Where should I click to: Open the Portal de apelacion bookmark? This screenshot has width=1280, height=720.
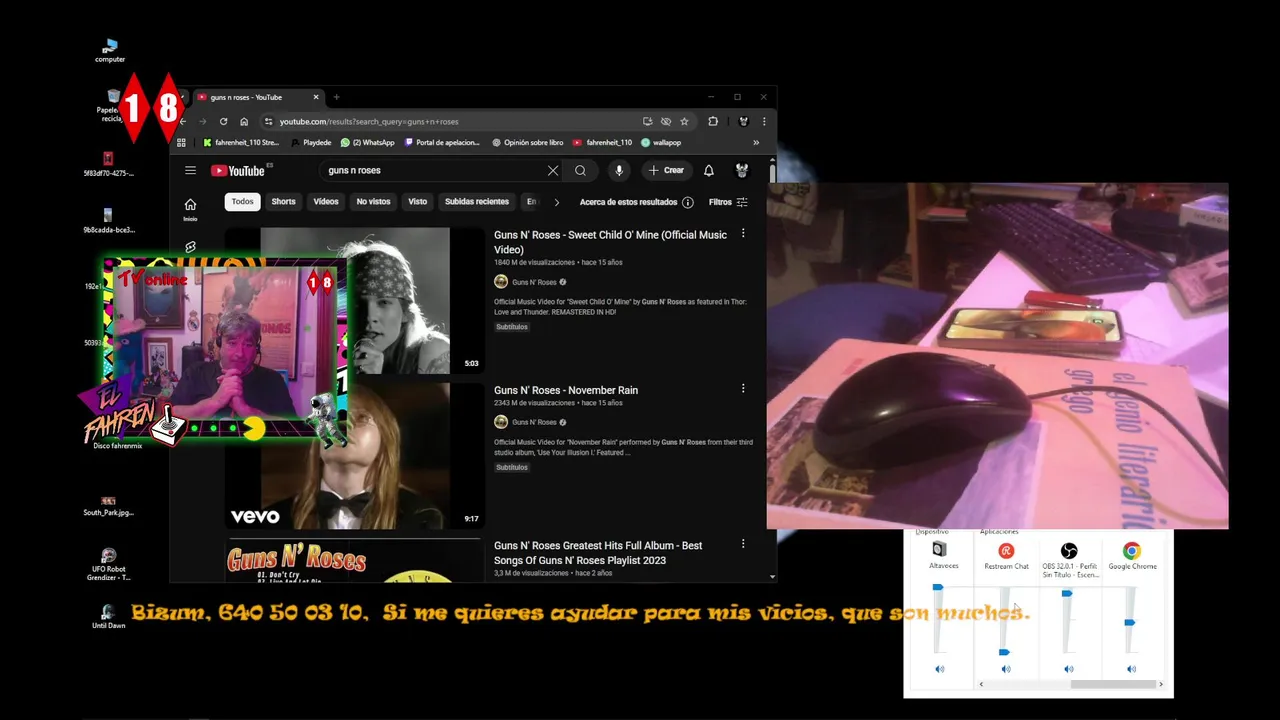[442, 142]
